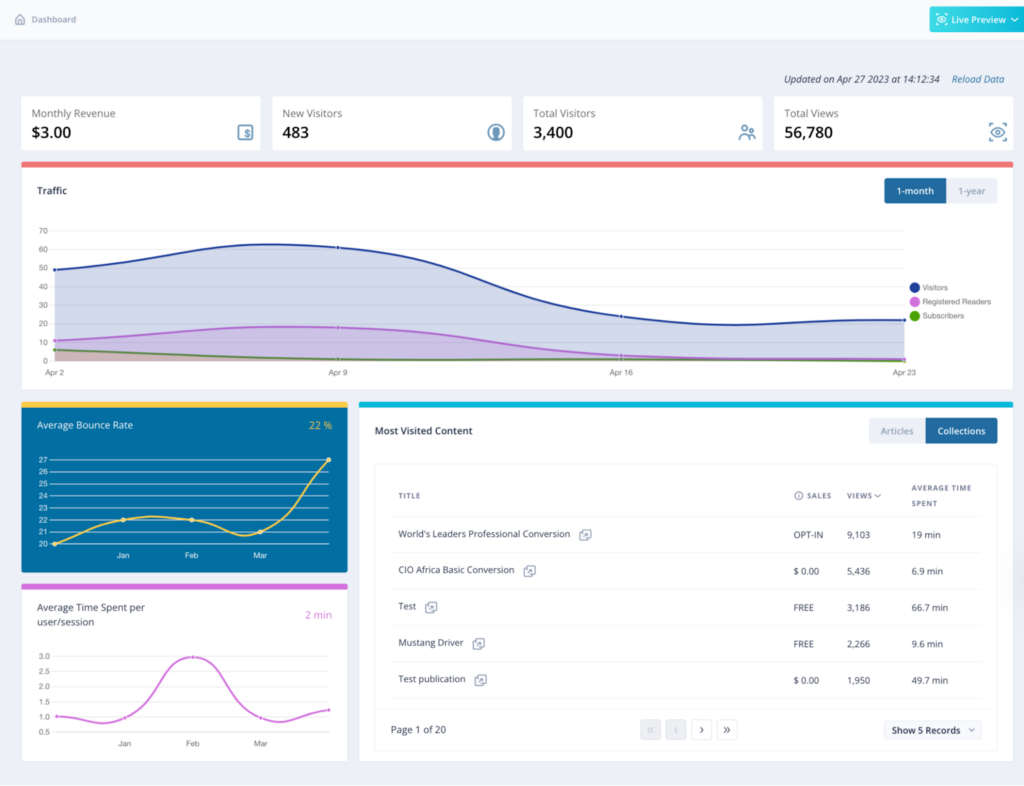Click the 49.7 min time value
Screen dimensions: 1024x786
929,680
